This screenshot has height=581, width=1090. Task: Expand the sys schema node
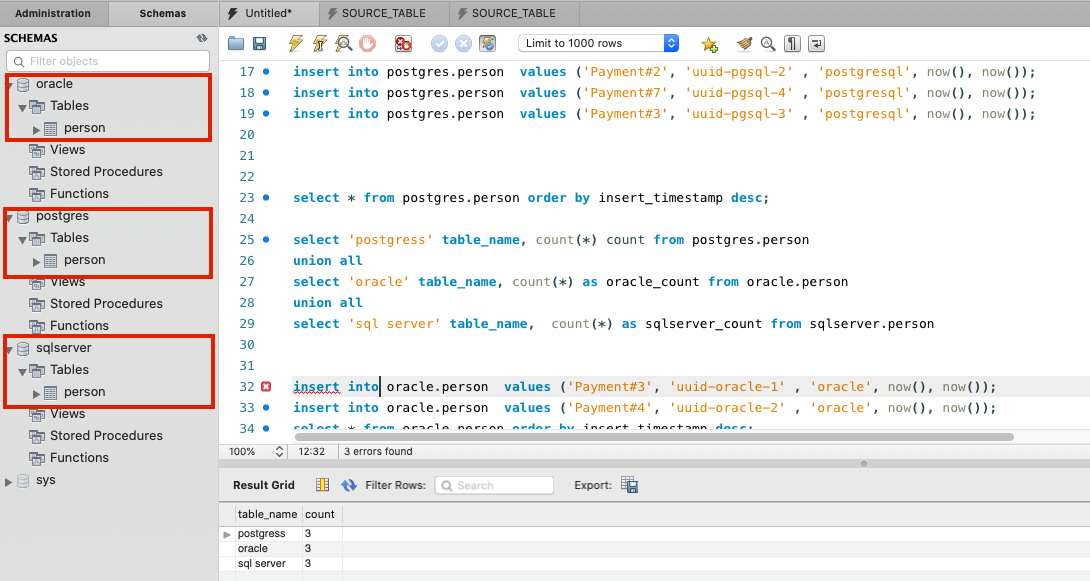(9, 481)
